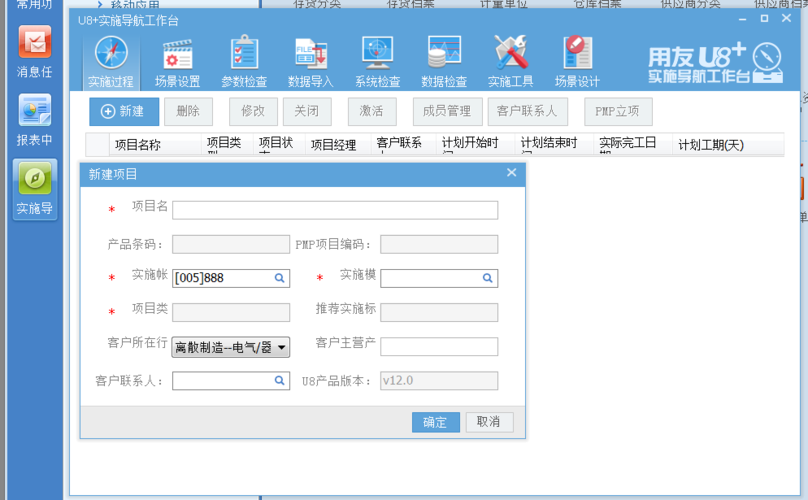The image size is (808, 500).
Task: Click search icon in 客户联系人 field
Action: (279, 380)
